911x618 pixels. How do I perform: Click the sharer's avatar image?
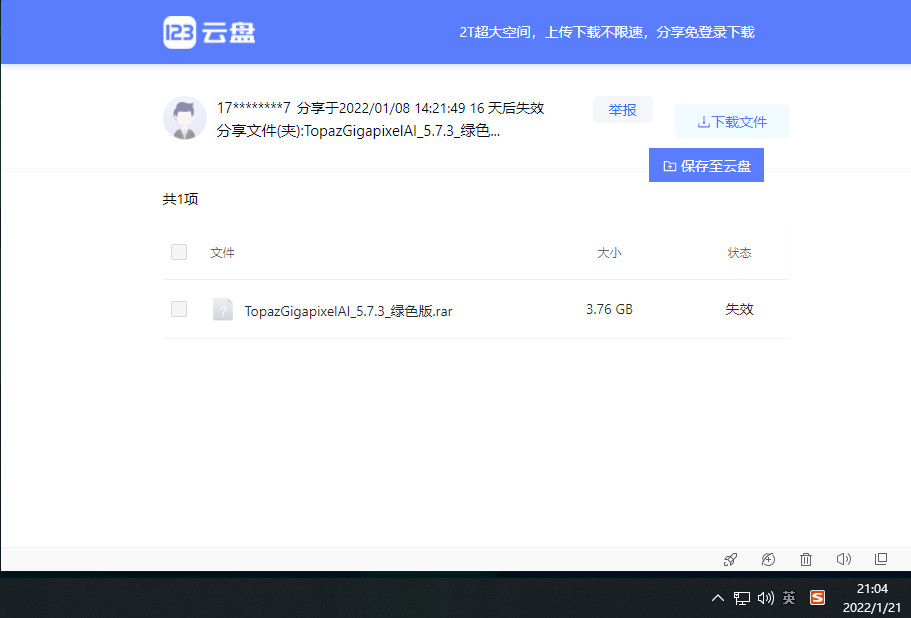coord(185,118)
